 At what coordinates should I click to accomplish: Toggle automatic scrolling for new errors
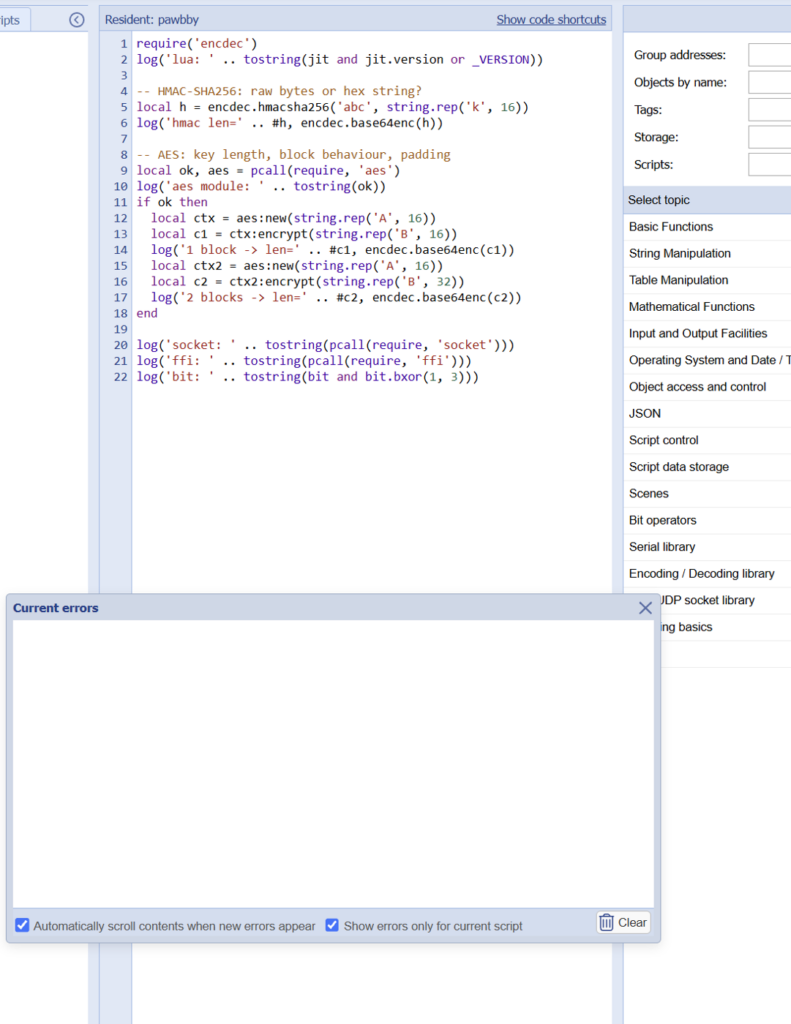pos(22,925)
